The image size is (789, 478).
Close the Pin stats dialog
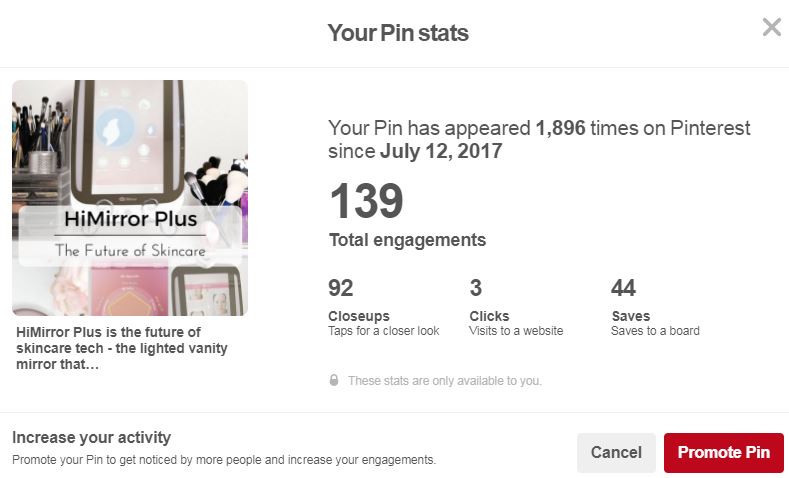pos(771,27)
